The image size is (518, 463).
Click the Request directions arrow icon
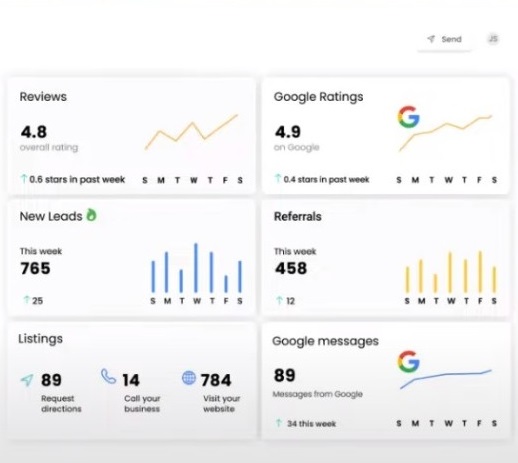(27, 380)
